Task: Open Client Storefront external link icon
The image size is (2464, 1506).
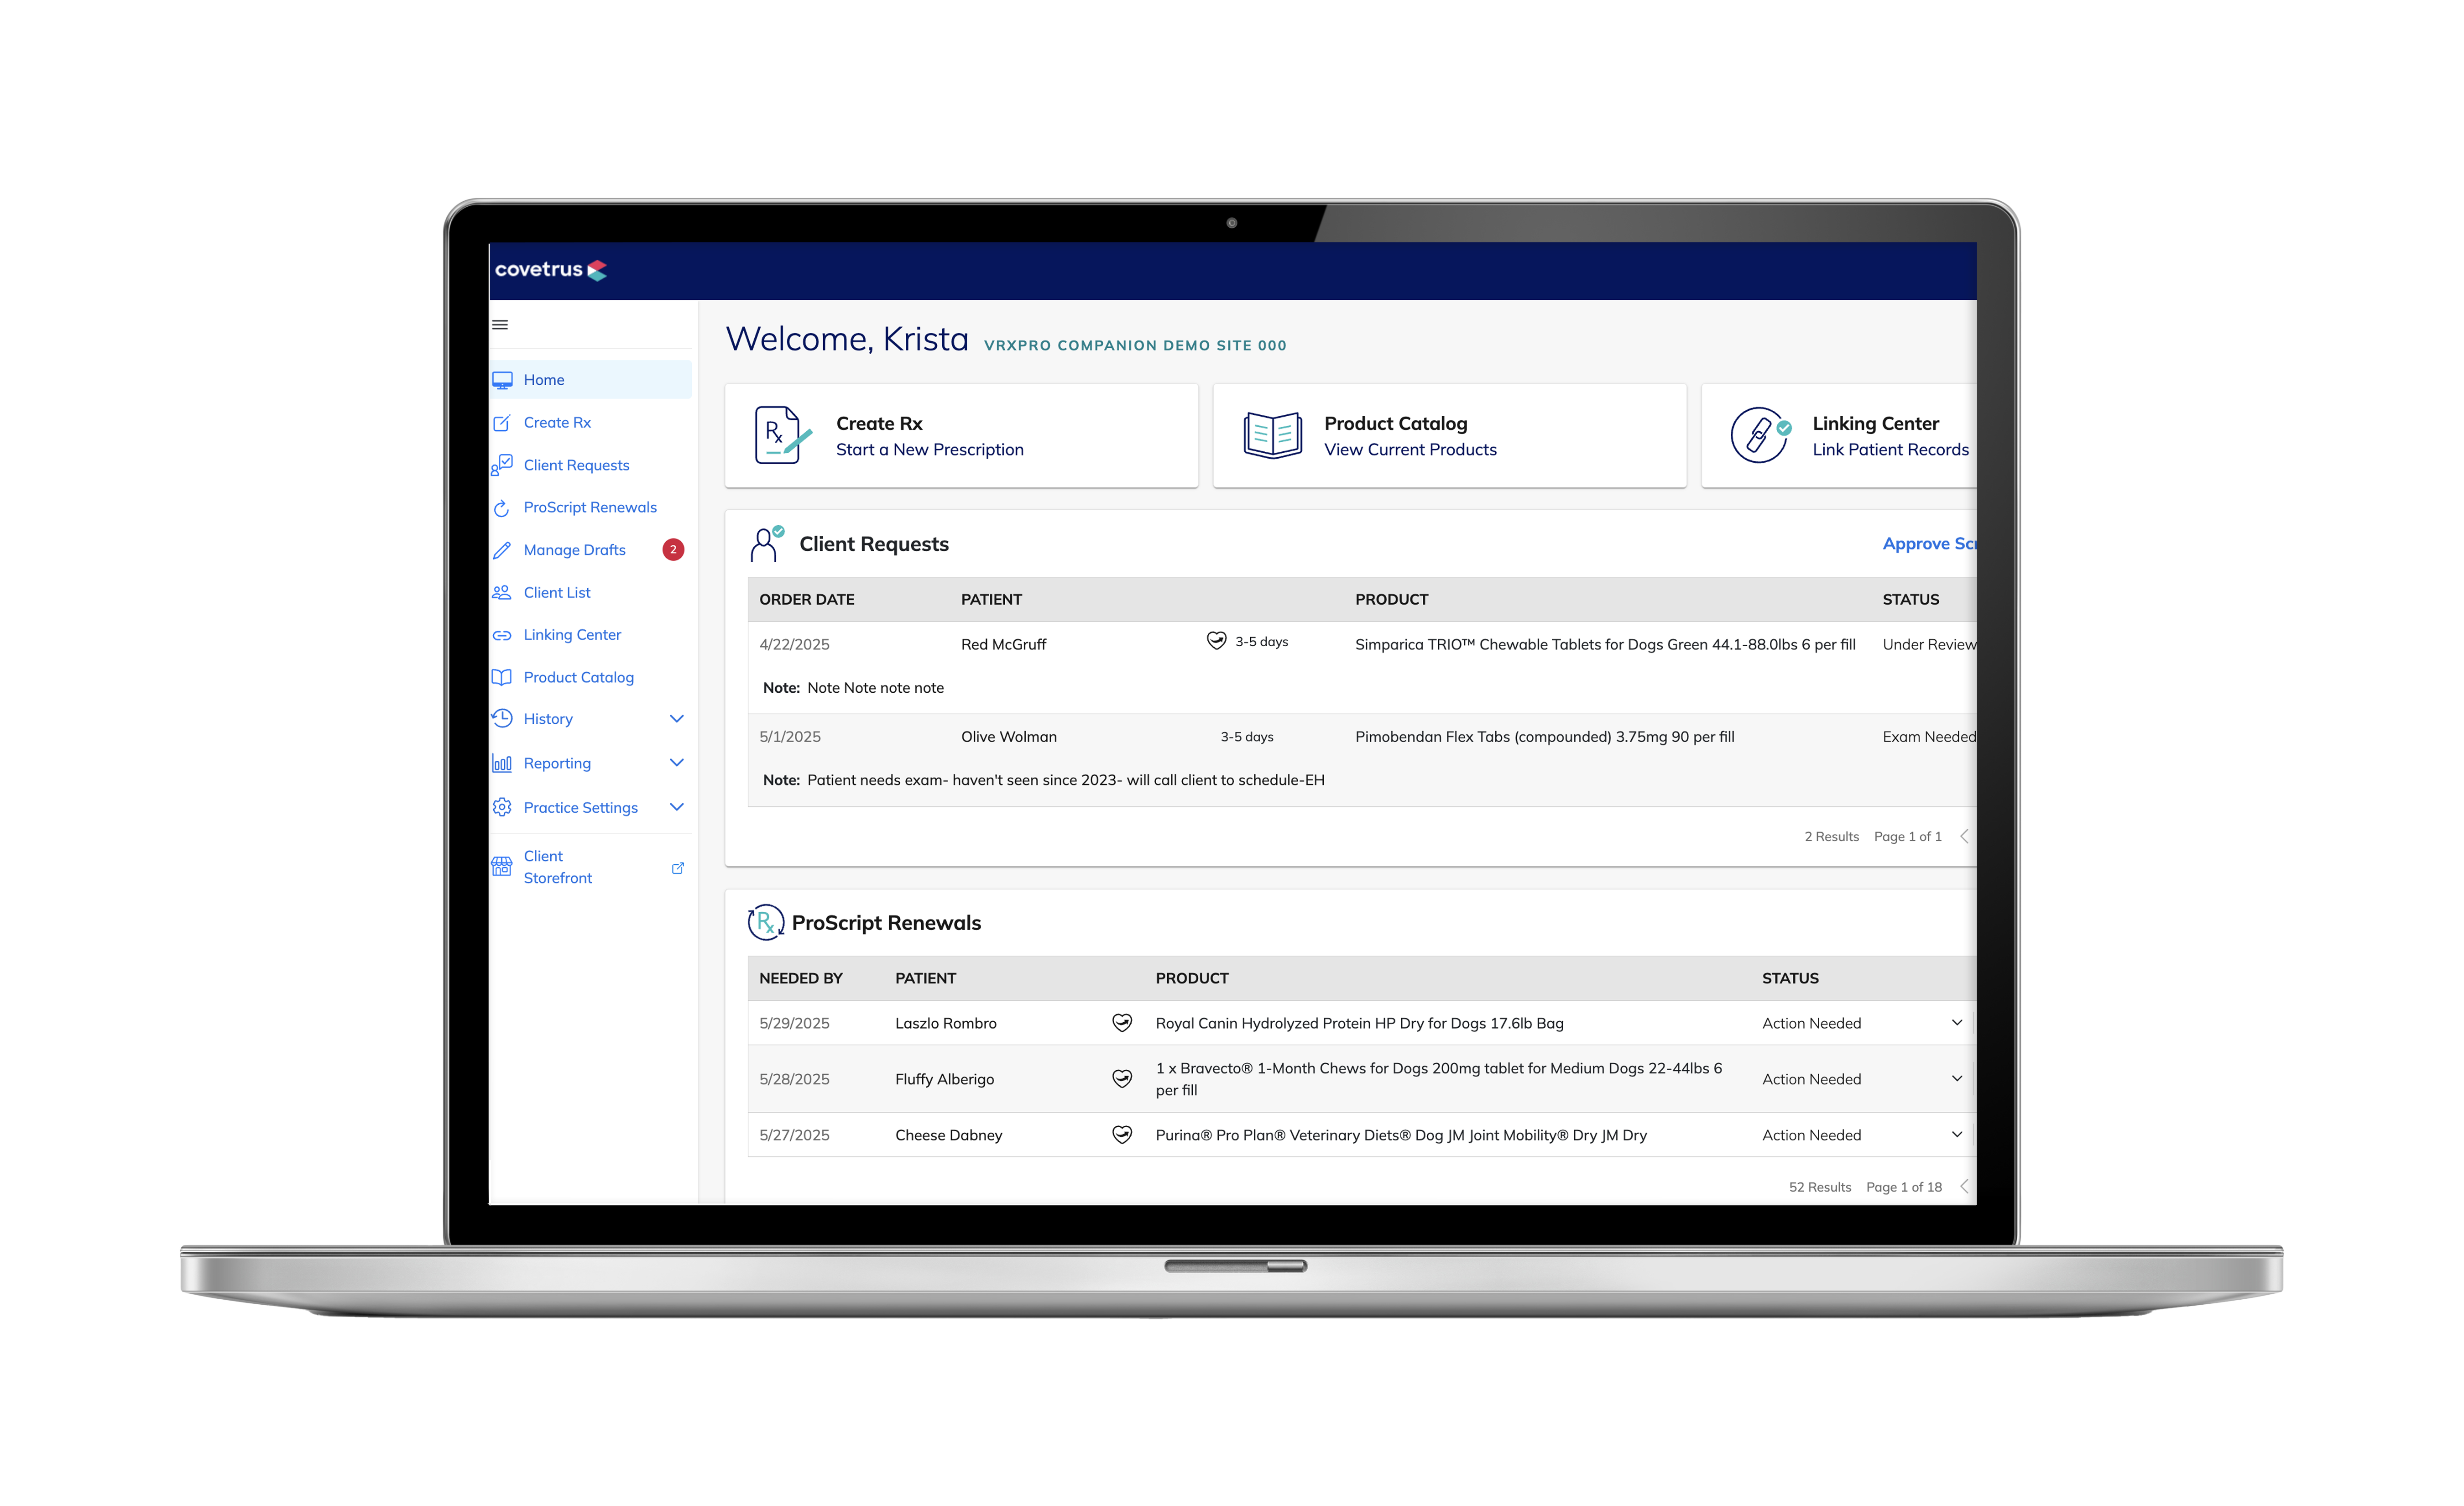Action: point(679,867)
